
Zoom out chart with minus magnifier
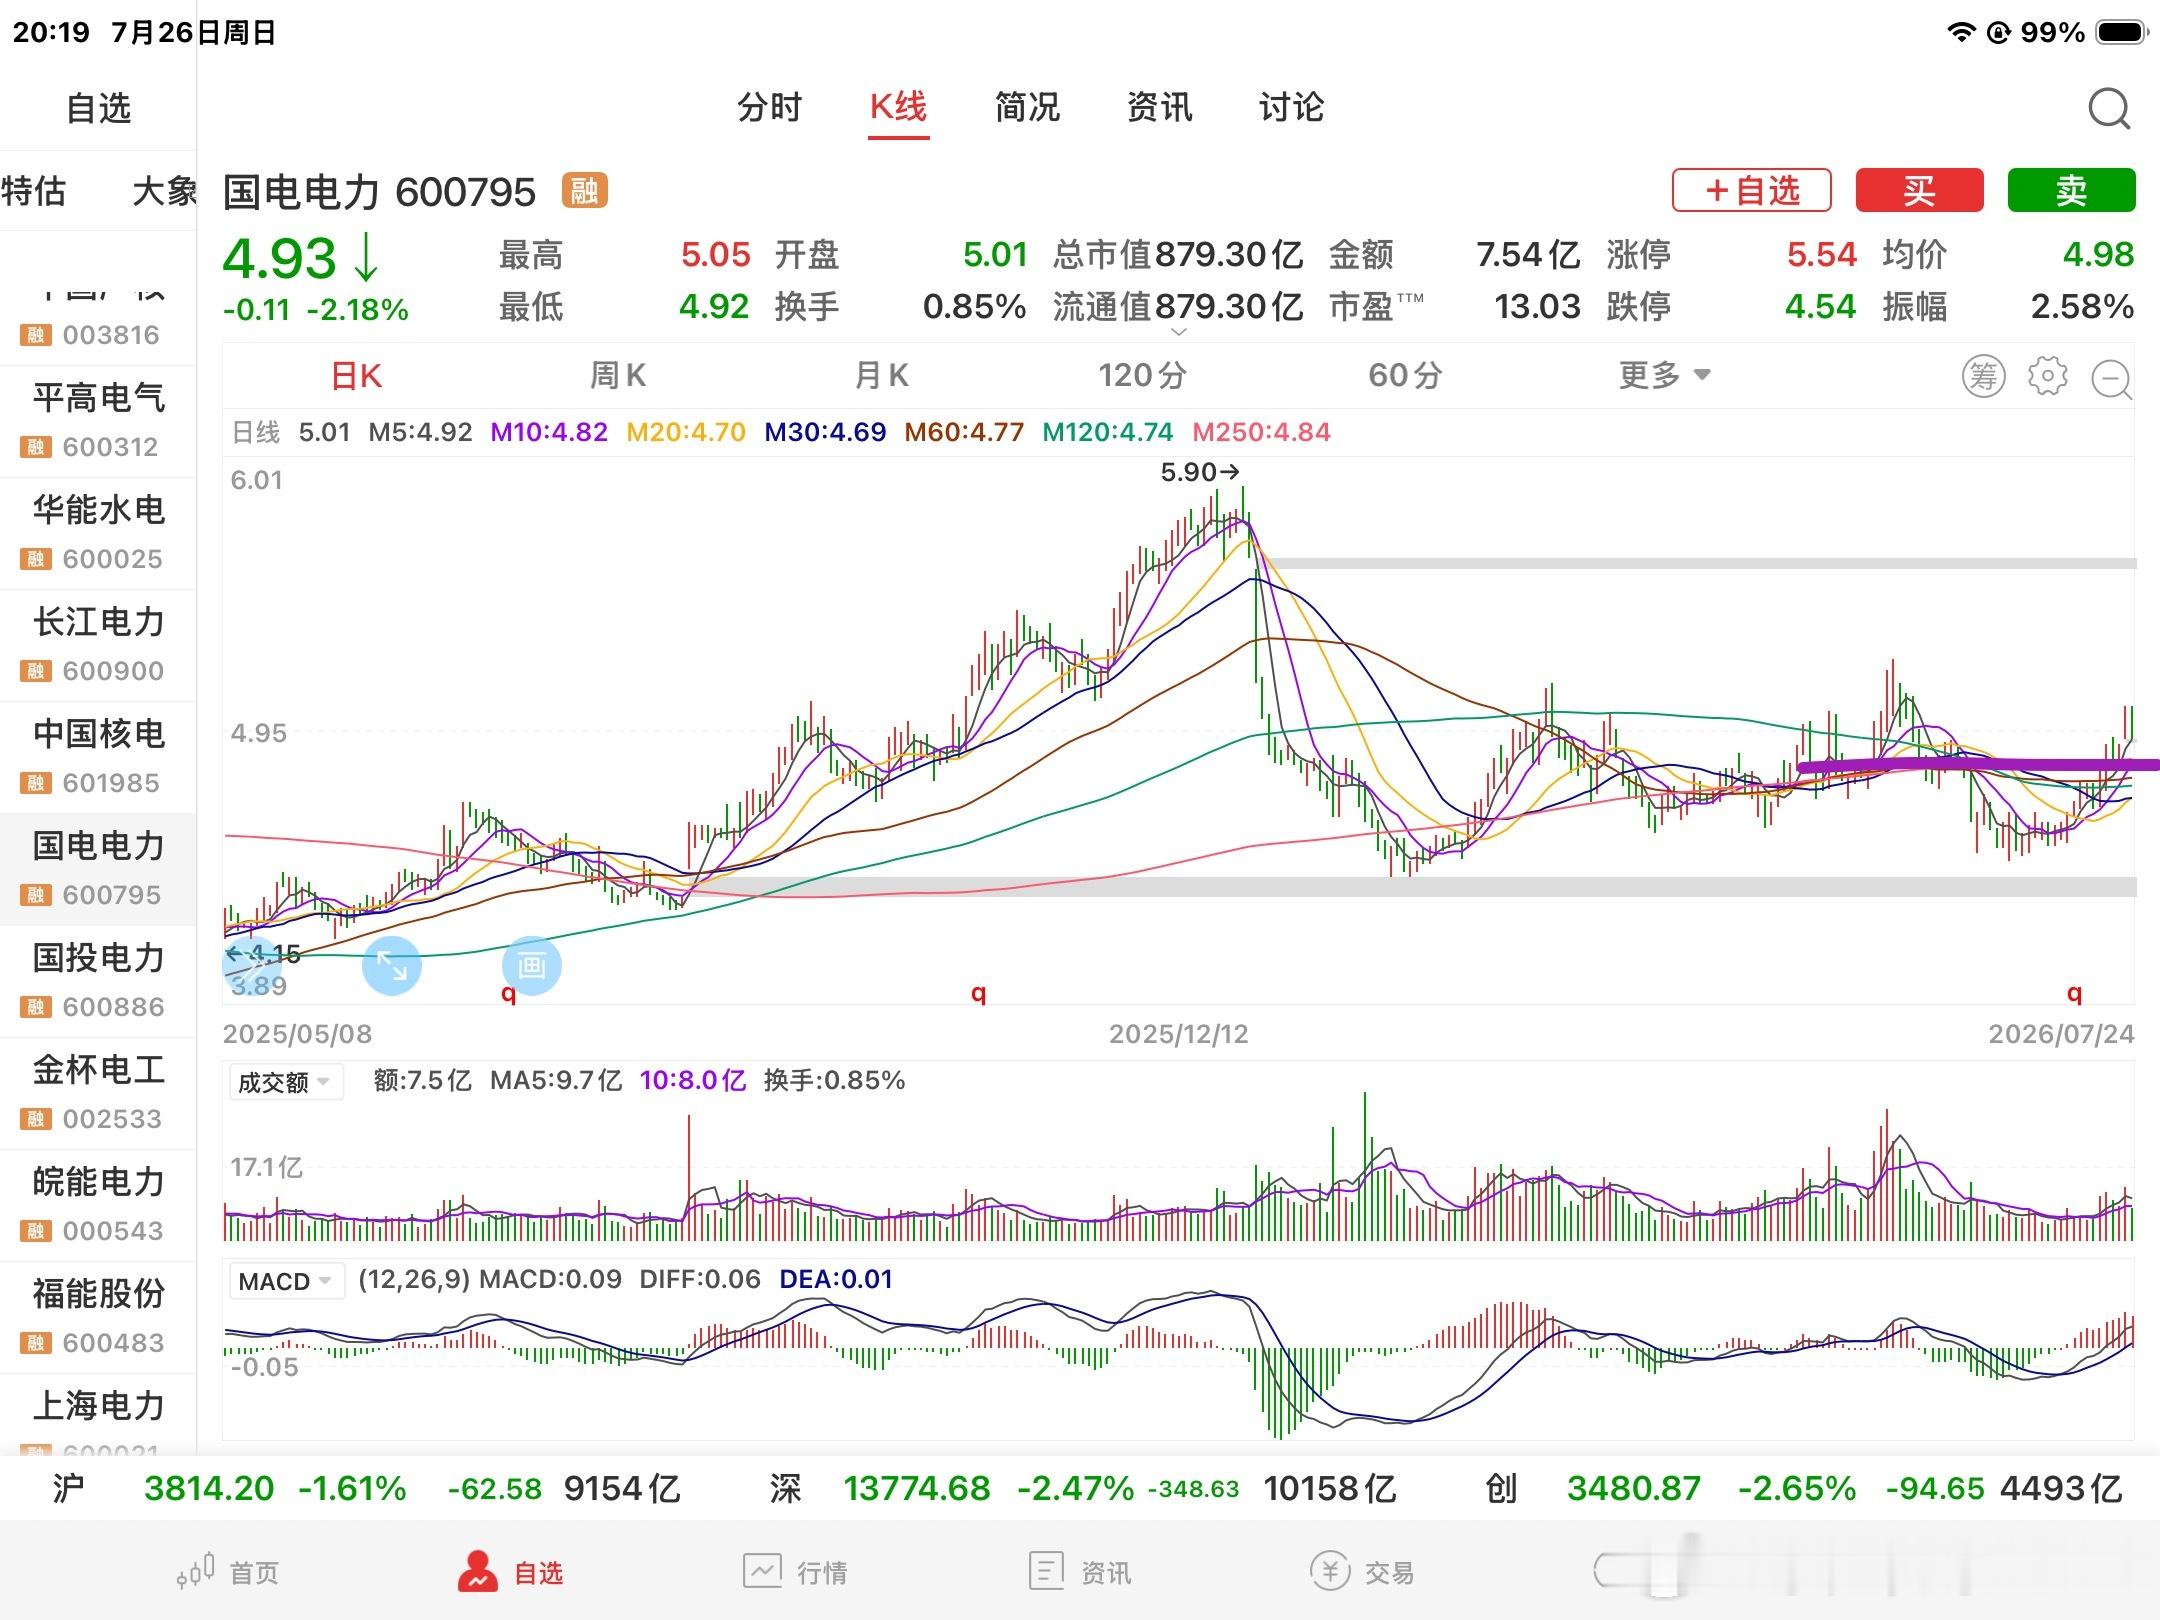click(2111, 379)
